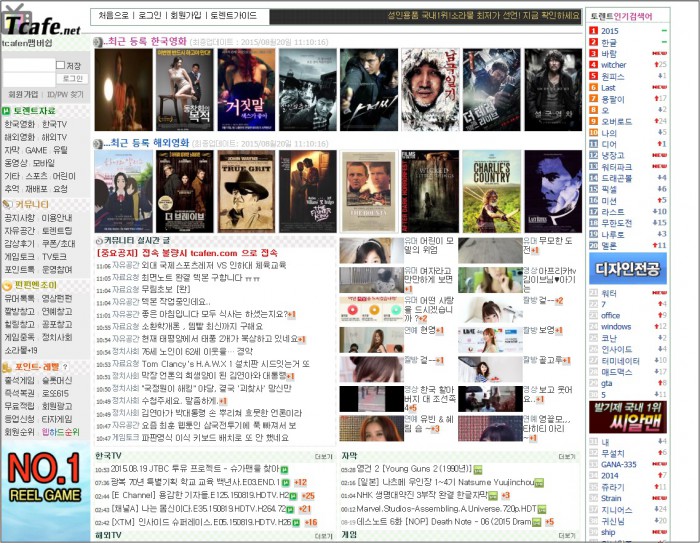Check the 저장 save-login checkbox
The height and width of the screenshot is (543, 700).
[x=60, y=65]
